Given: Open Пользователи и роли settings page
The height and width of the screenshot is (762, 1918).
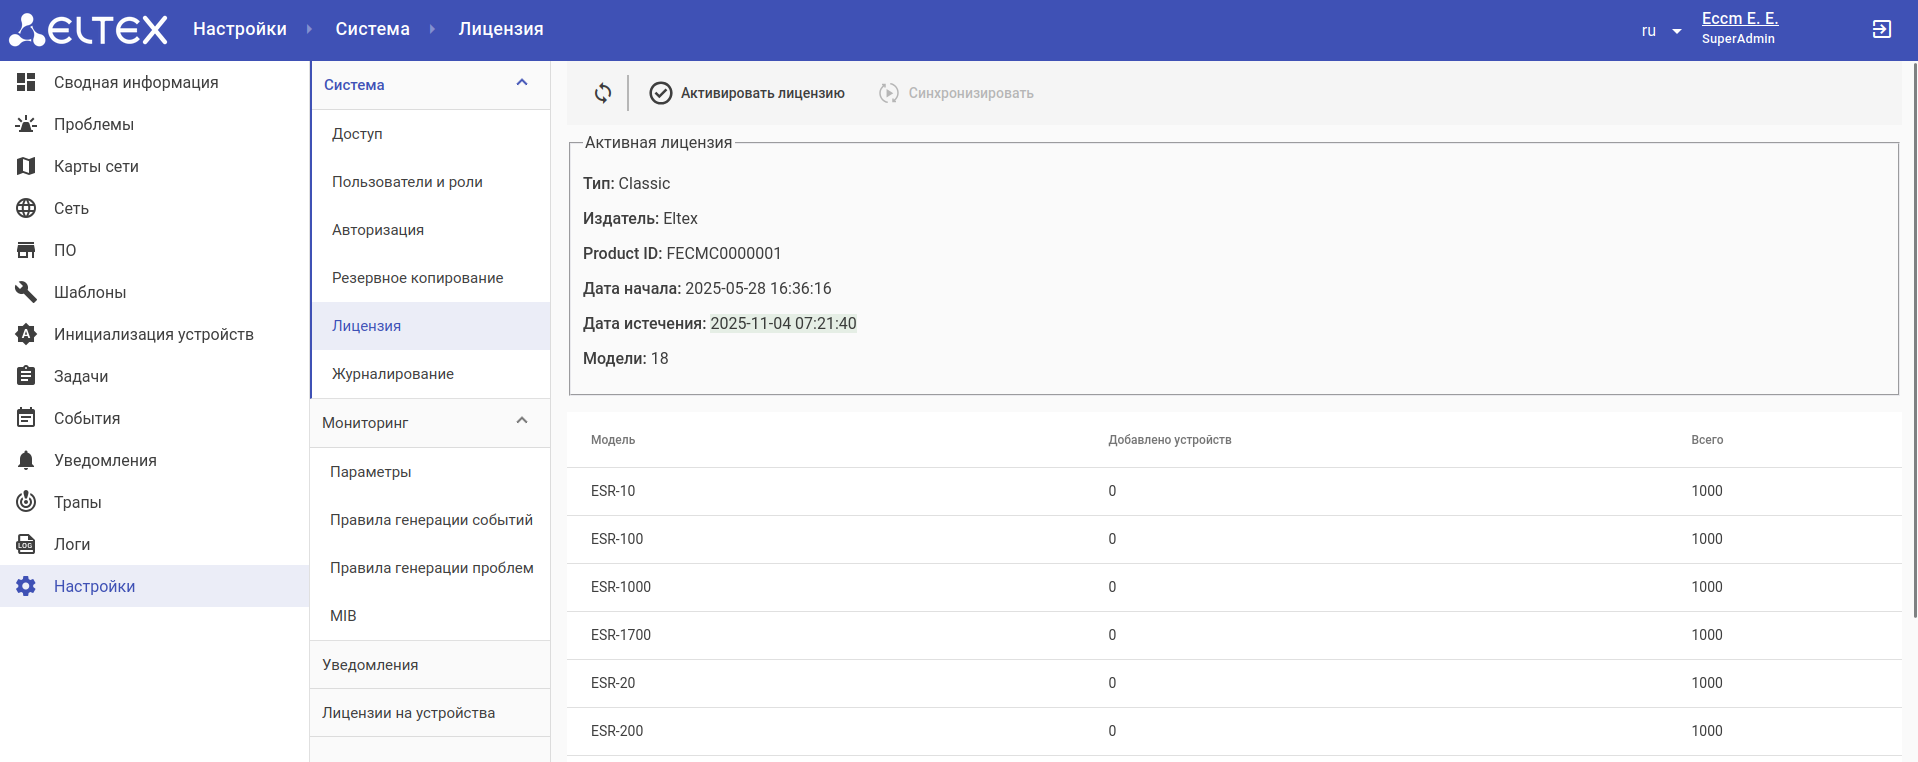Looking at the screenshot, I should click(407, 182).
